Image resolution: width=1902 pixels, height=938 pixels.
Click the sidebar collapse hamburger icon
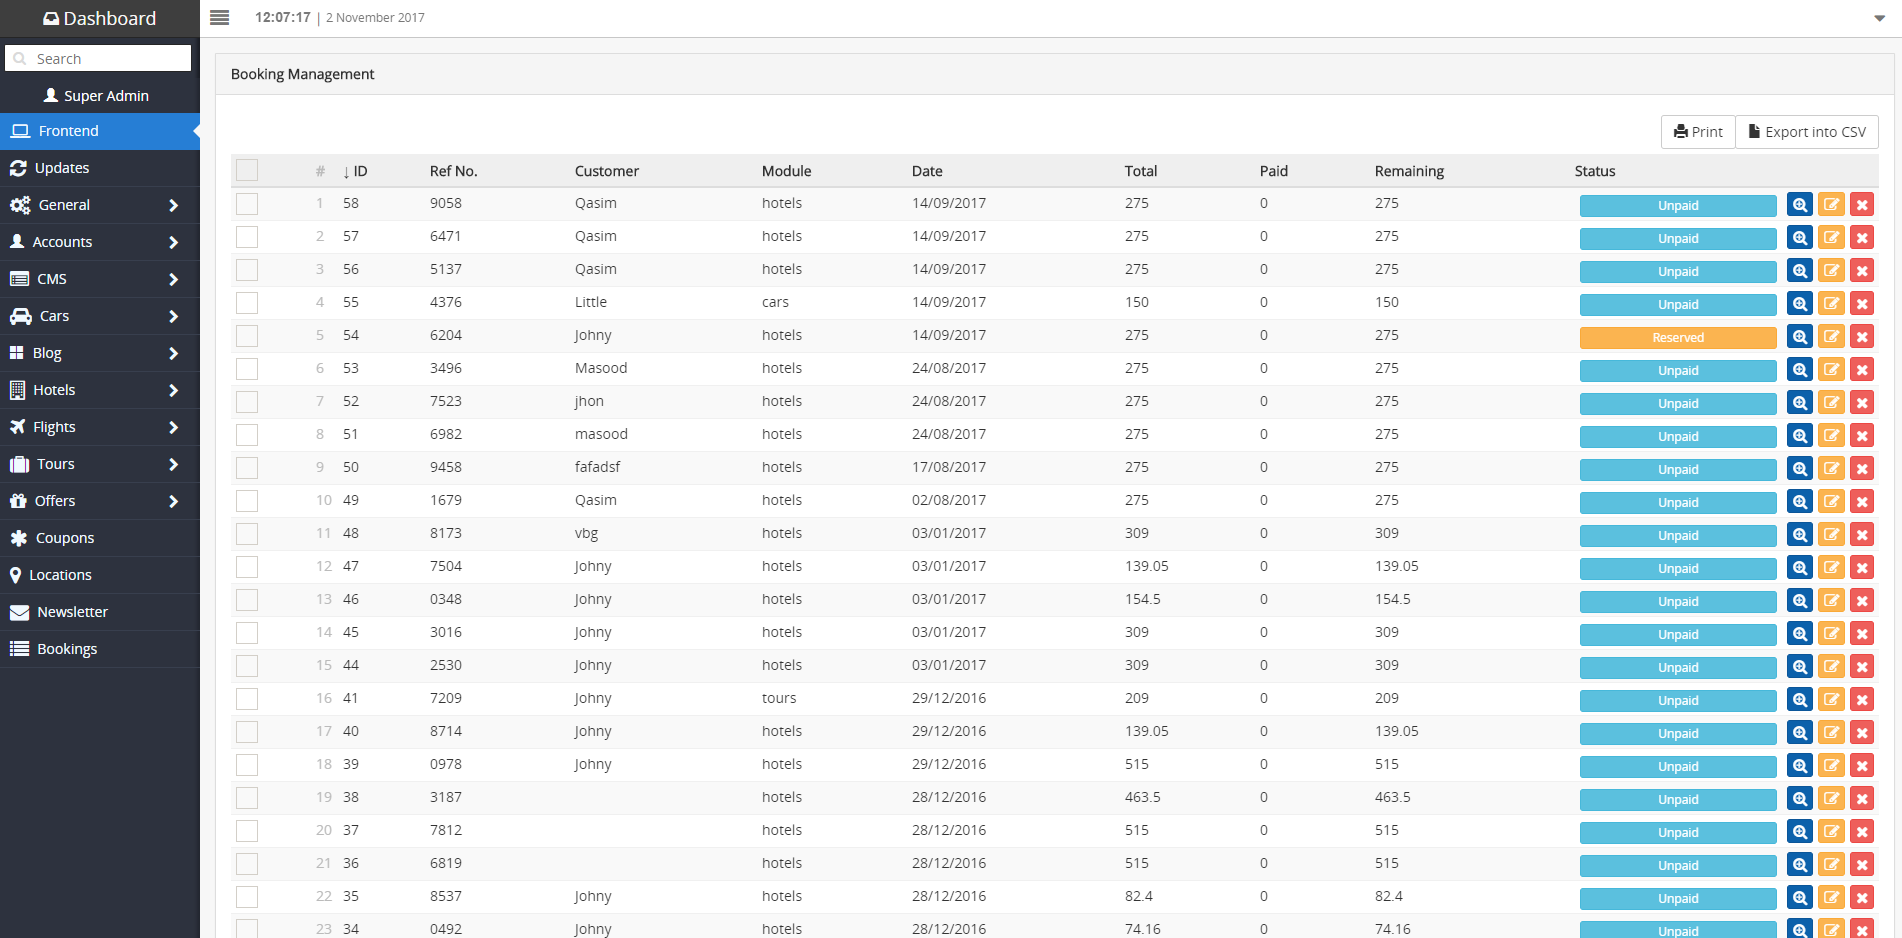click(x=219, y=17)
